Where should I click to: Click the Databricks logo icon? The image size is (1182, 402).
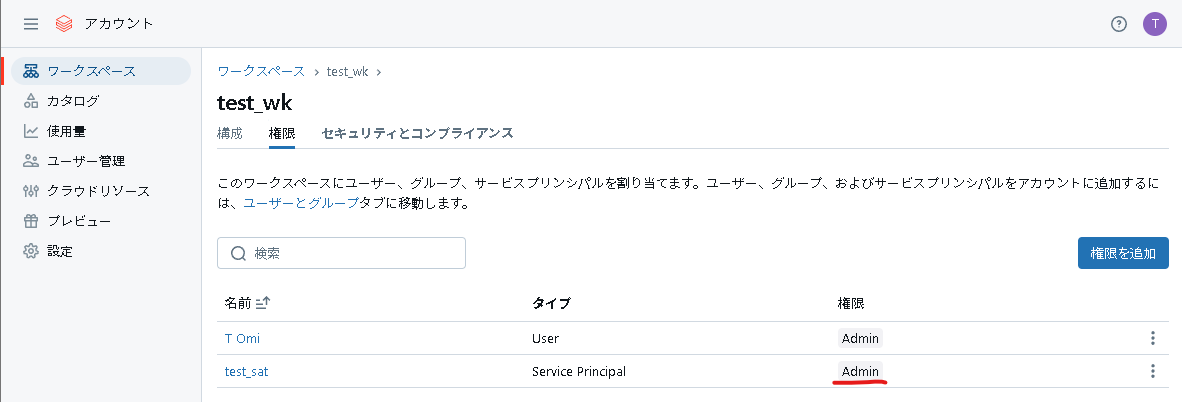64,23
